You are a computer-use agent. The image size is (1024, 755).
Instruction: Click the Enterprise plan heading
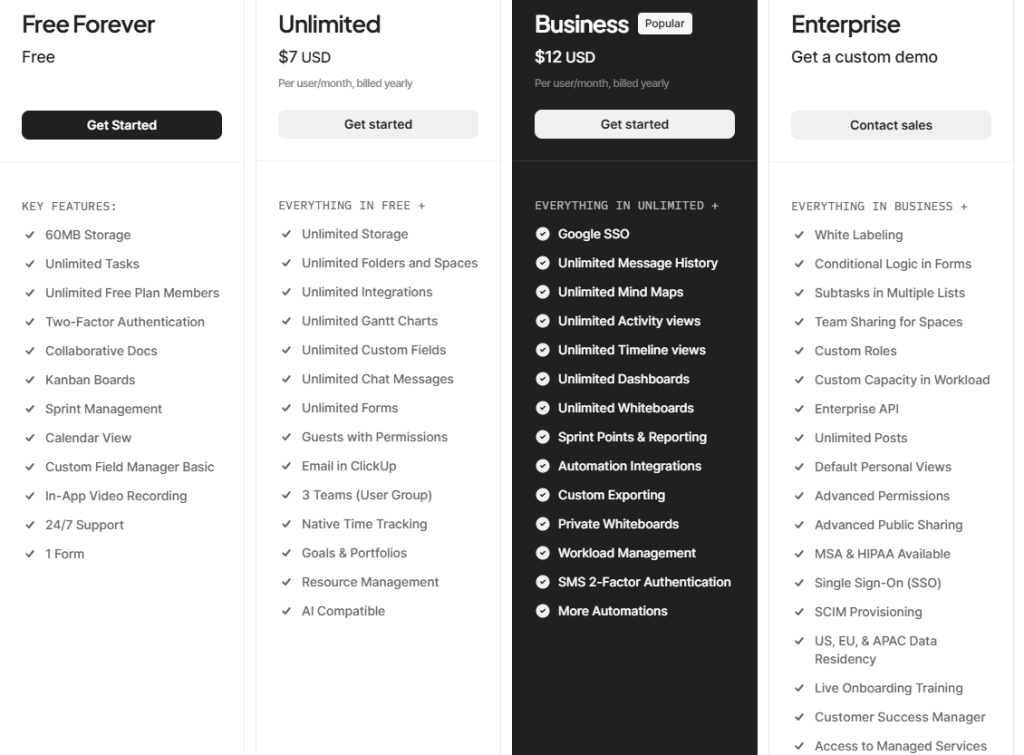(846, 24)
